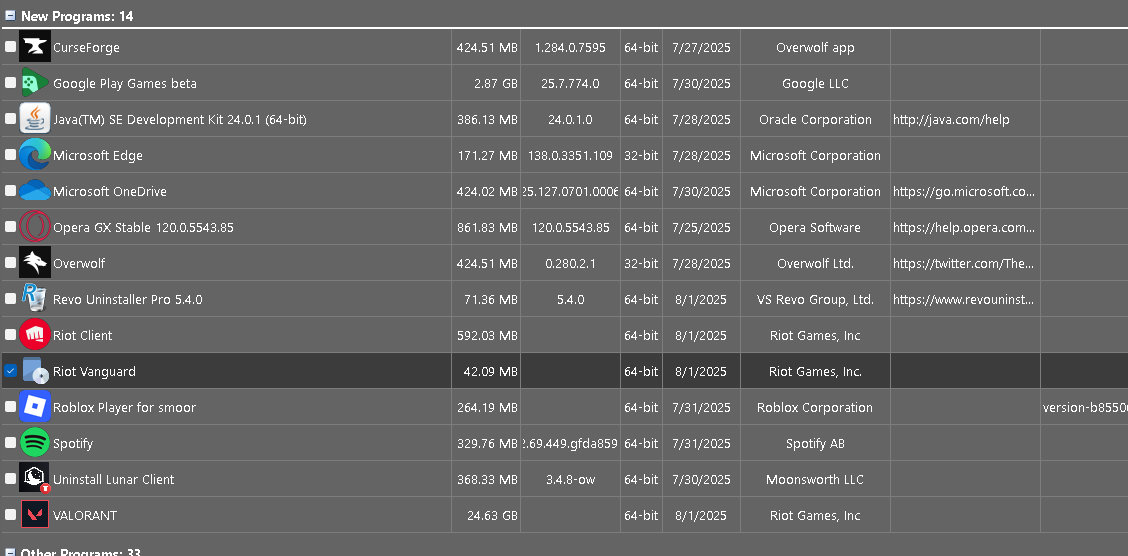This screenshot has width=1128, height=556.
Task: Click the Spotify icon
Action: tap(35, 443)
